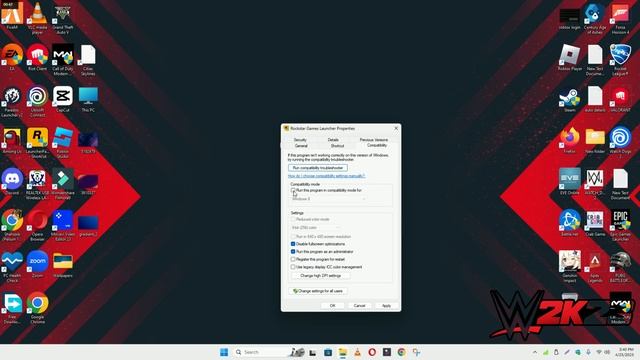Tick the greyed Reduced color mode checkbox
Screen dimensions: 640x360
[x=293, y=220]
